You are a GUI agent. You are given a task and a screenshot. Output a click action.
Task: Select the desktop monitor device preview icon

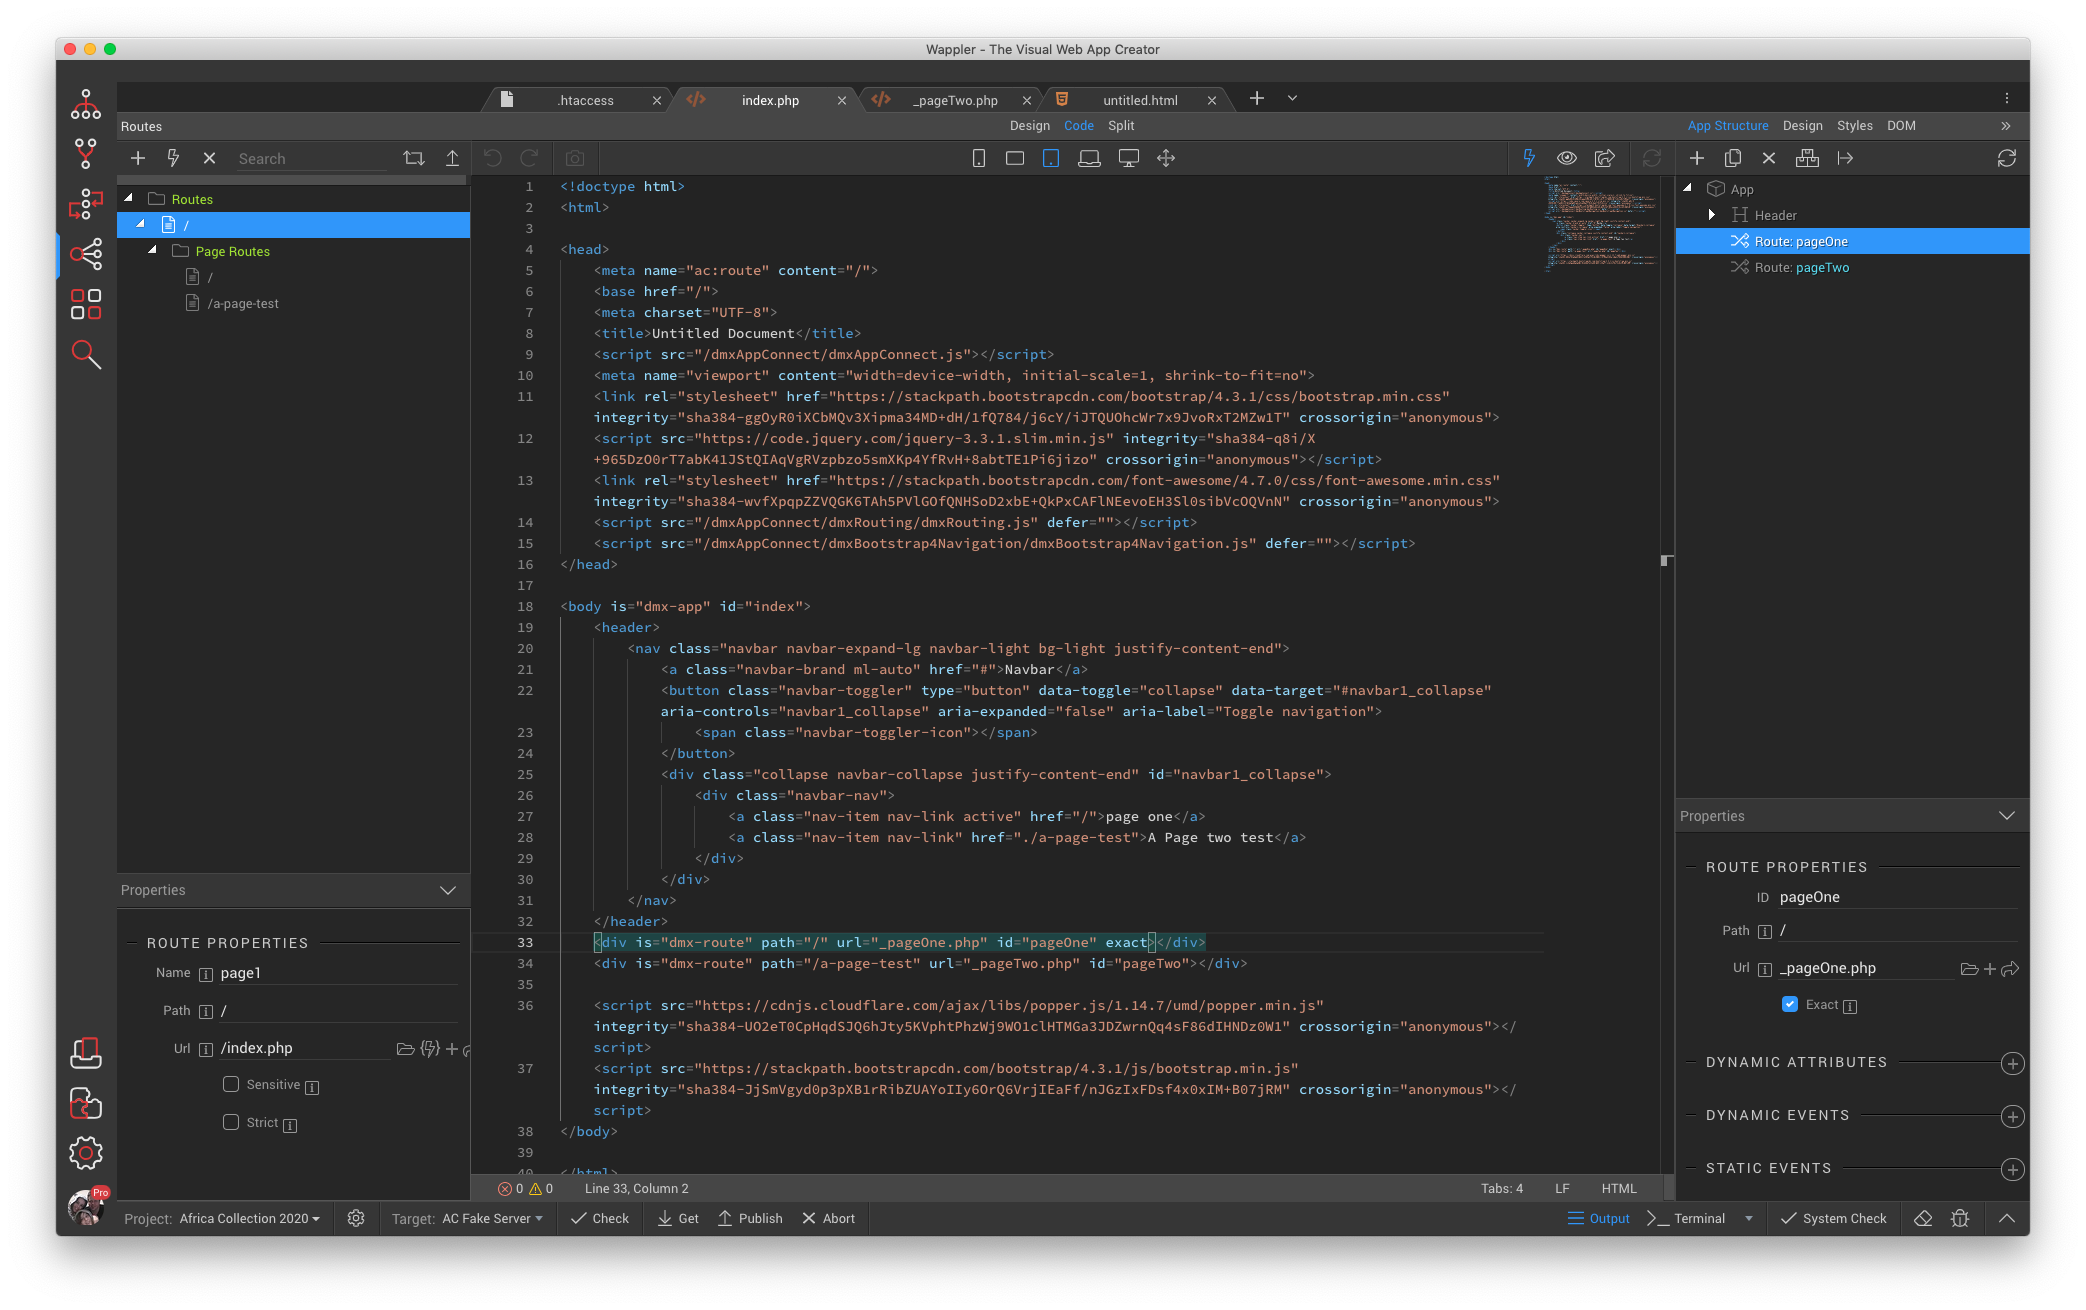click(x=1128, y=158)
